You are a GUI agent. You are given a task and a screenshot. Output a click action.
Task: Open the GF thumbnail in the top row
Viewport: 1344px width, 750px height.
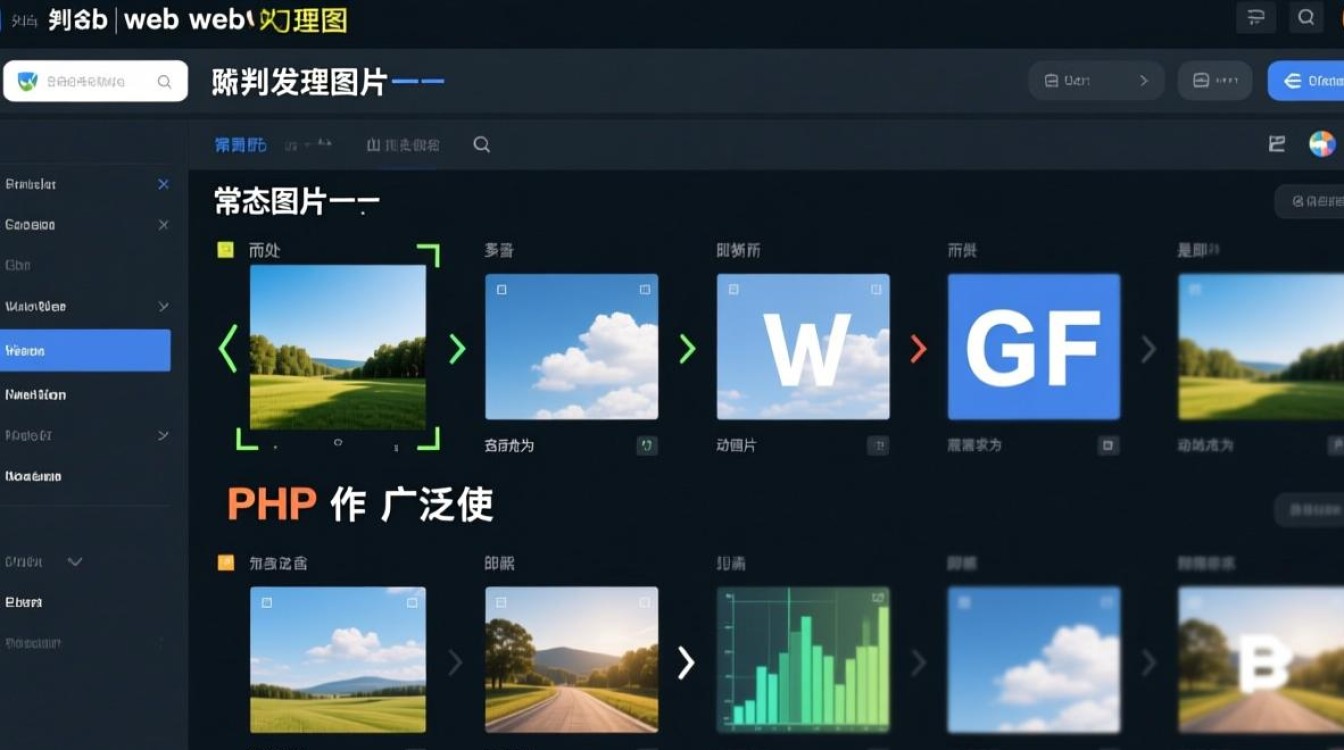click(1033, 346)
